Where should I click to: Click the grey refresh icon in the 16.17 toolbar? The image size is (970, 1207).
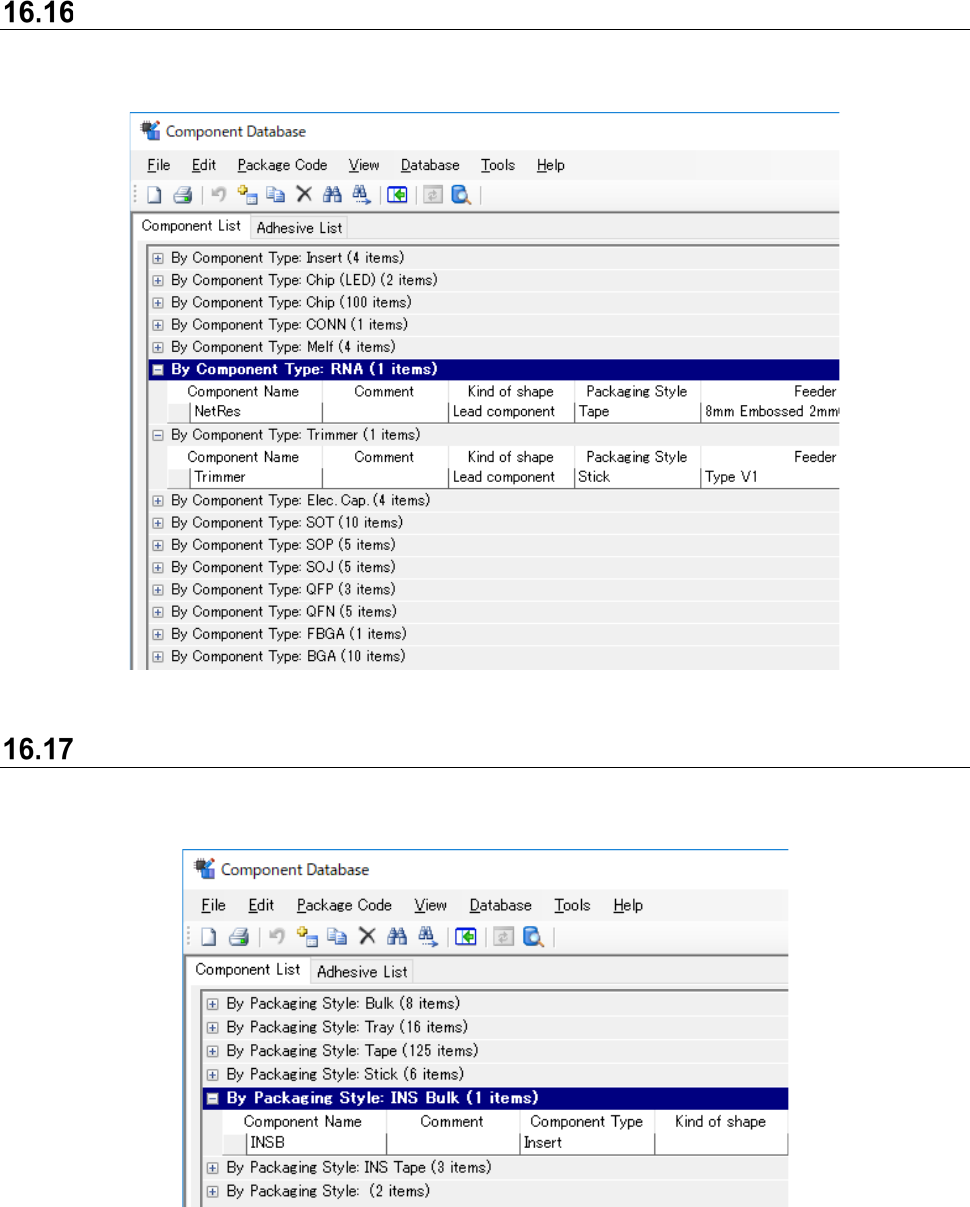pos(503,936)
